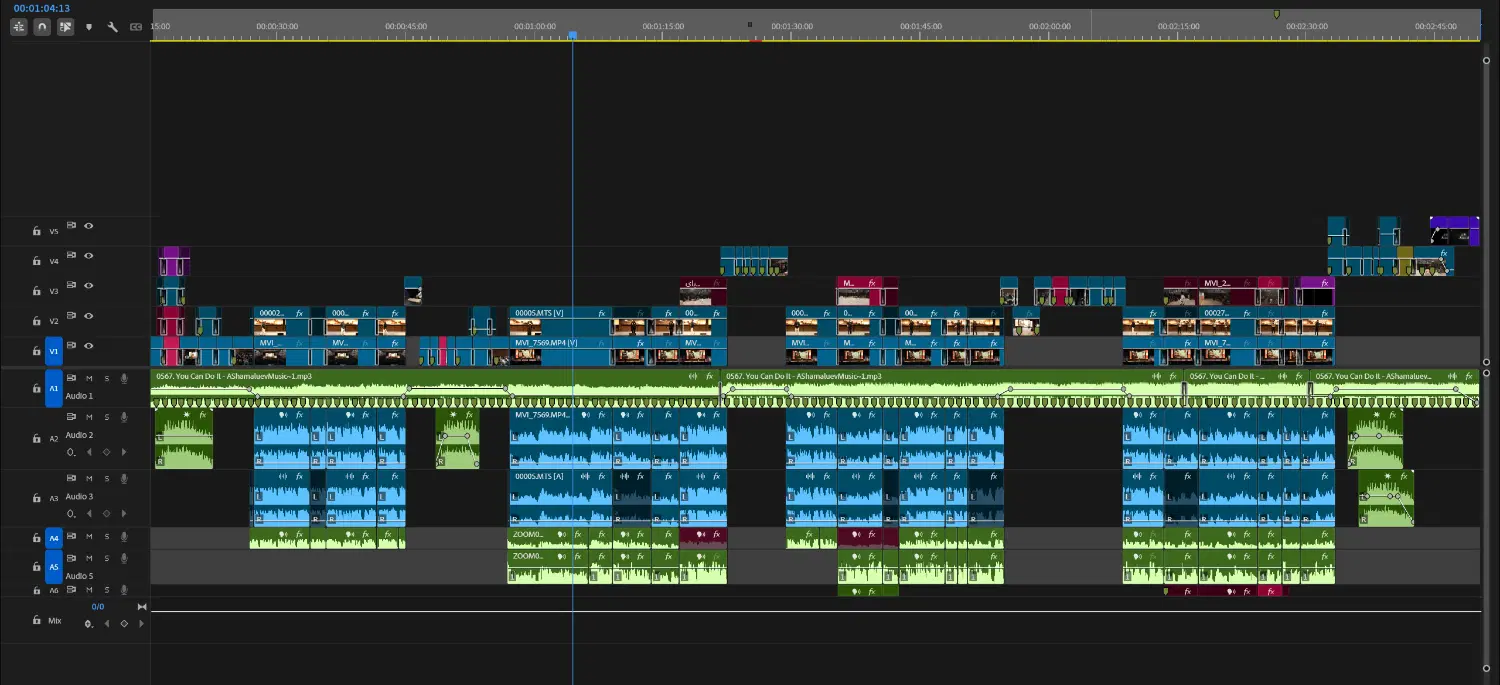
Task: Mute the Audio 1 track
Action: pos(89,378)
